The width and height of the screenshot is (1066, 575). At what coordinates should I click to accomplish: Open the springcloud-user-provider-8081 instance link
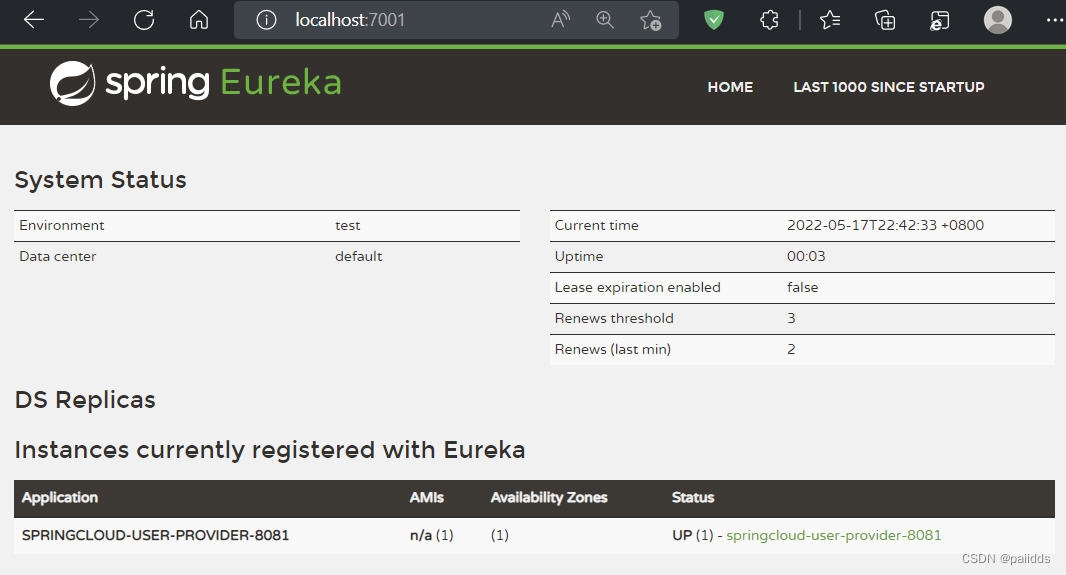tap(833, 535)
